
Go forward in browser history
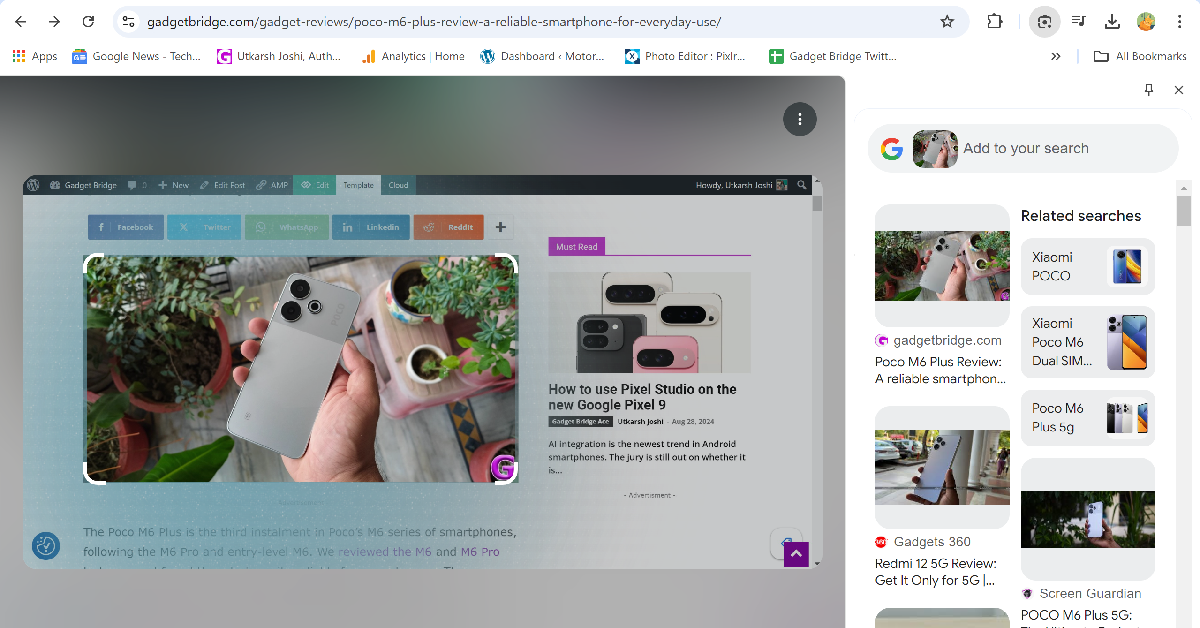click(54, 21)
